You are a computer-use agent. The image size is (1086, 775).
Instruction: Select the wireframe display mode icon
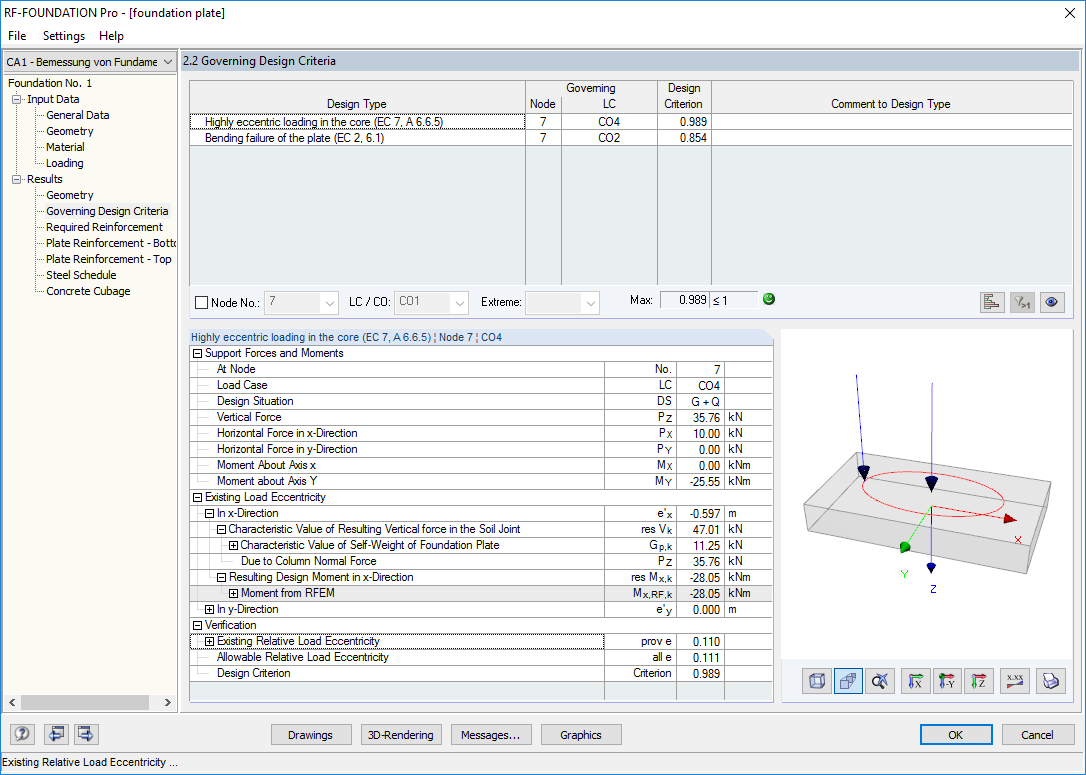click(816, 681)
